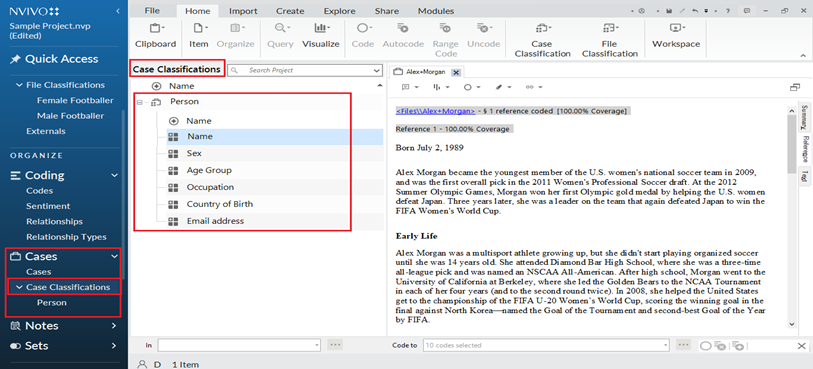Collapse the ribbon with the caret

tap(803, 55)
